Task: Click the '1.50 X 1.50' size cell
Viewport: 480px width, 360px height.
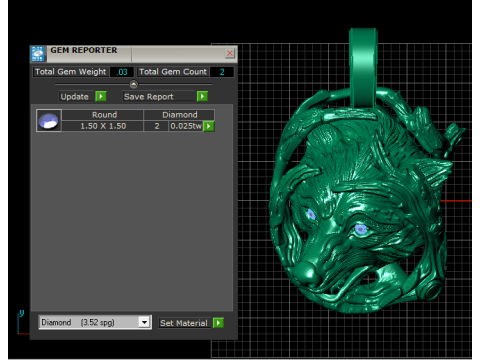Action: coord(103,126)
